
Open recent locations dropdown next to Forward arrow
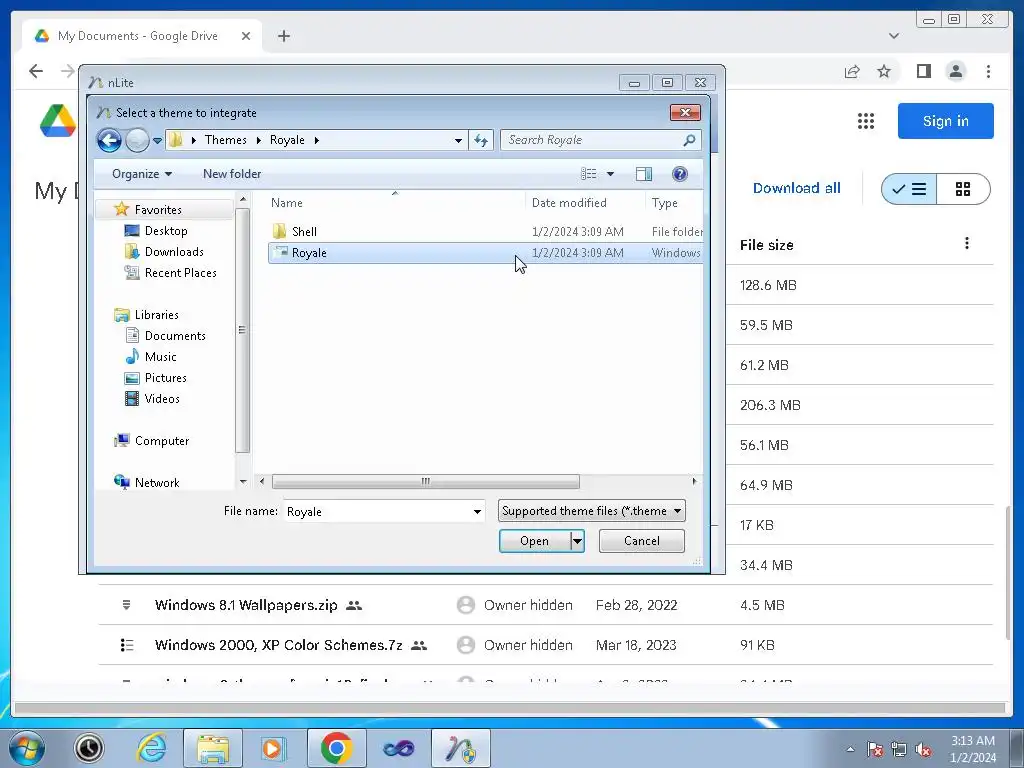click(x=157, y=140)
